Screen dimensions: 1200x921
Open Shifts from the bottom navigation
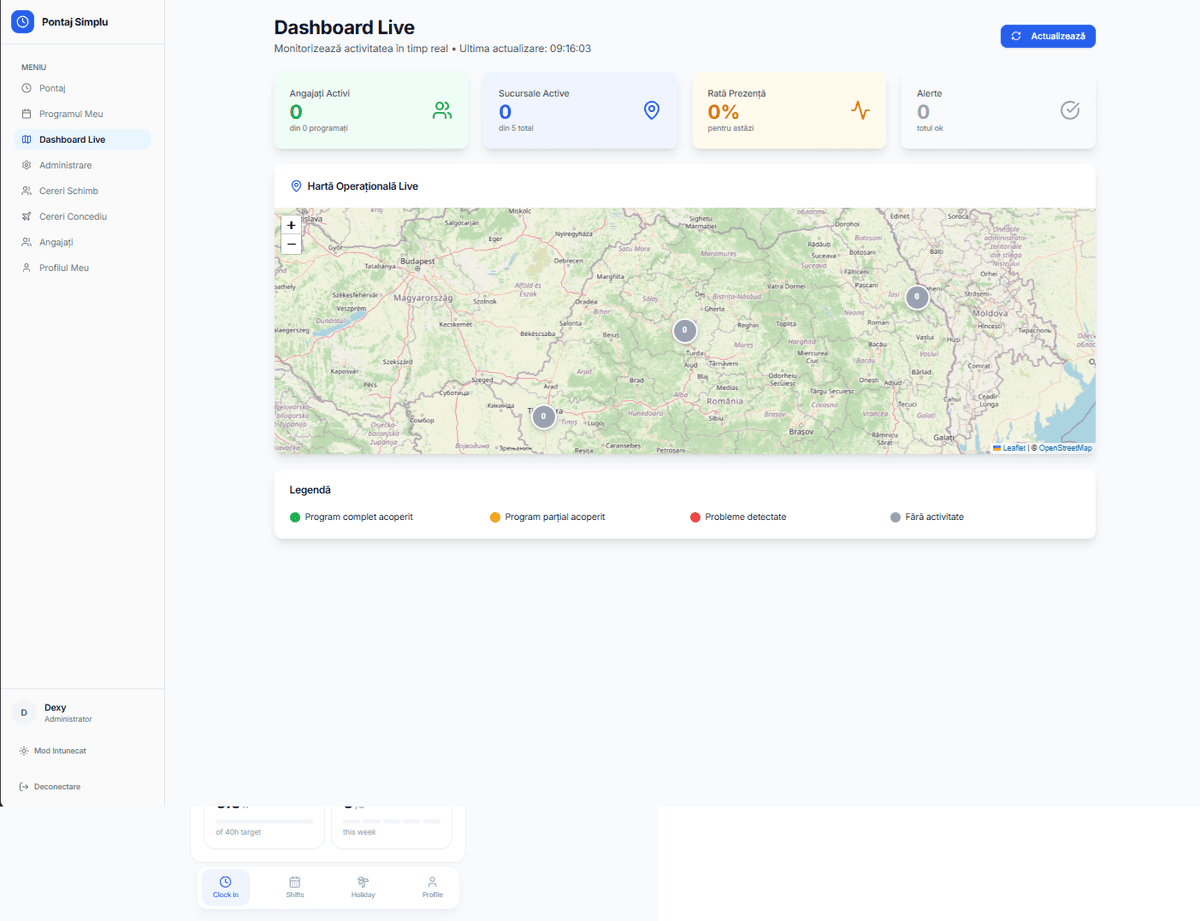tap(294, 881)
